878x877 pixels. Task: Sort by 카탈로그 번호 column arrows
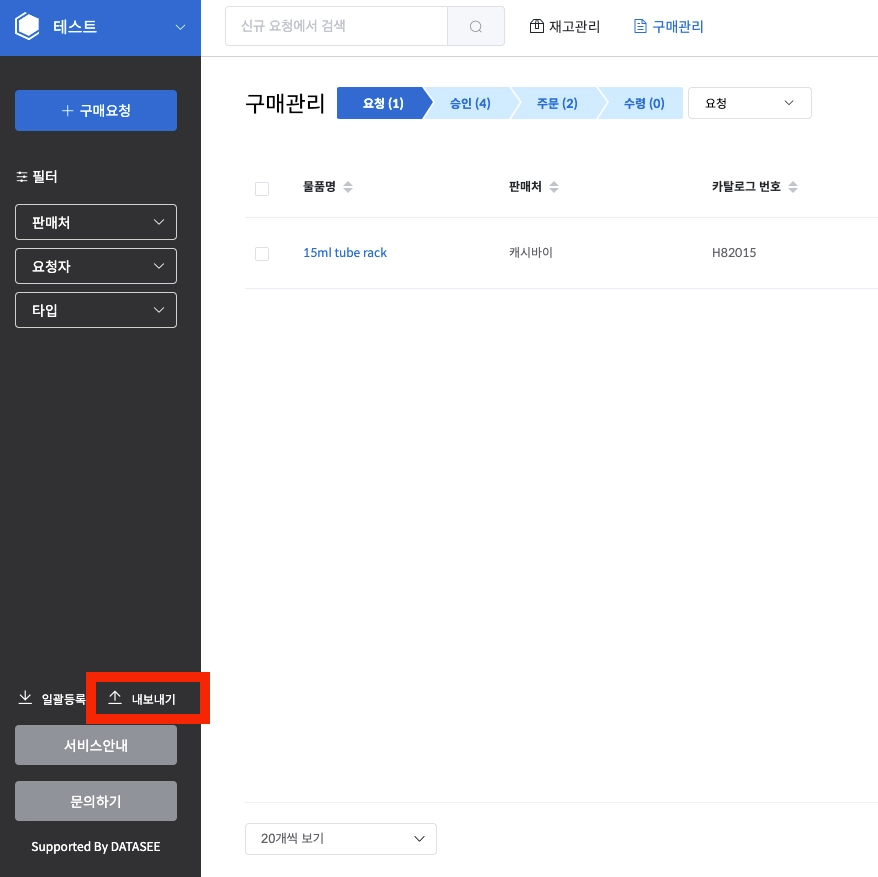pos(793,187)
